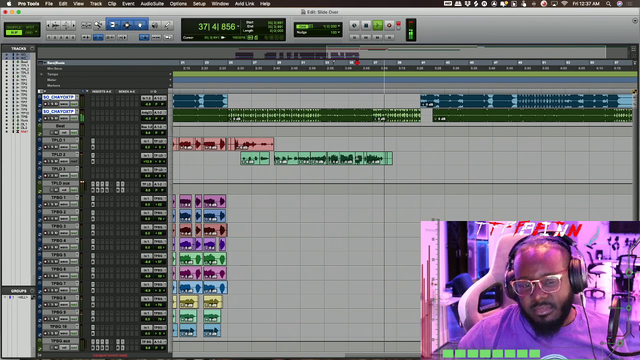Select the first SO_CHAYOXTP track name
Screen dimensions: 640x360
(x=58, y=97)
